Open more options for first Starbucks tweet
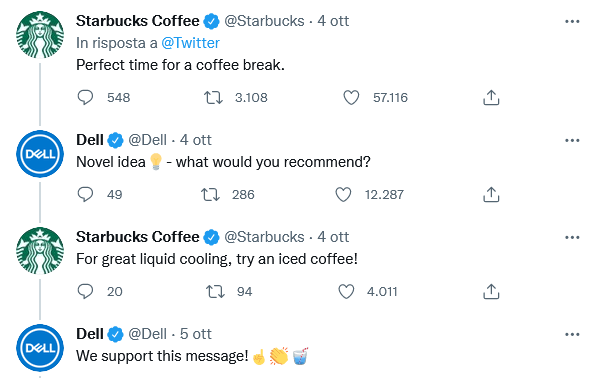Viewport: 598px width, 378px height. click(x=572, y=21)
